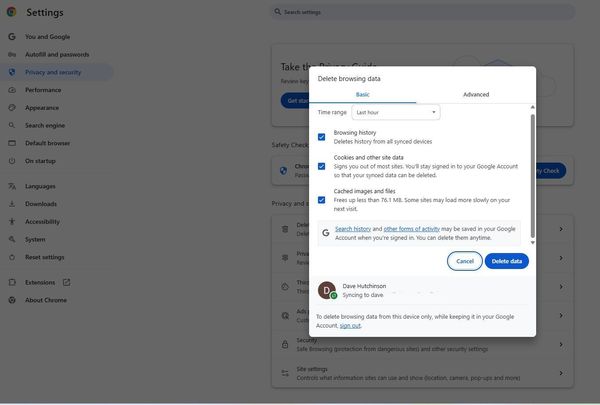Image resolution: width=600 pixels, height=405 pixels.
Task: Expand the Security row chevron
Action: [x=561, y=345]
